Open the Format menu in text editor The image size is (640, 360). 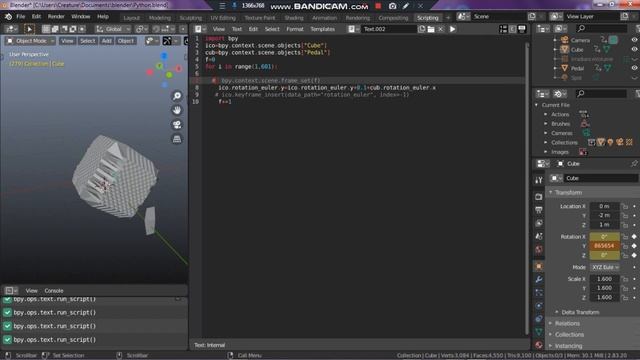(x=295, y=29)
